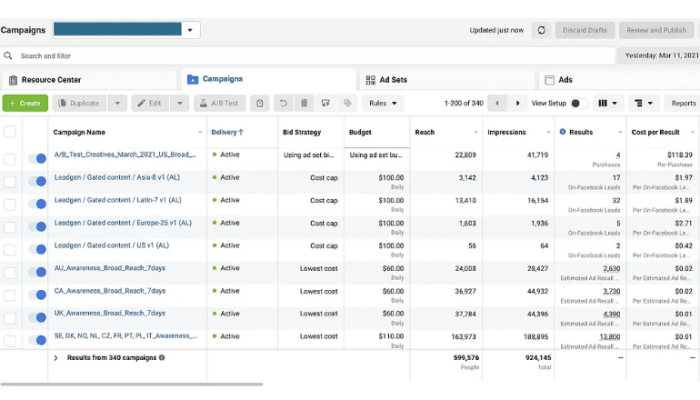Click the undo arrow icon in toolbar
The image size is (700, 400).
(282, 103)
